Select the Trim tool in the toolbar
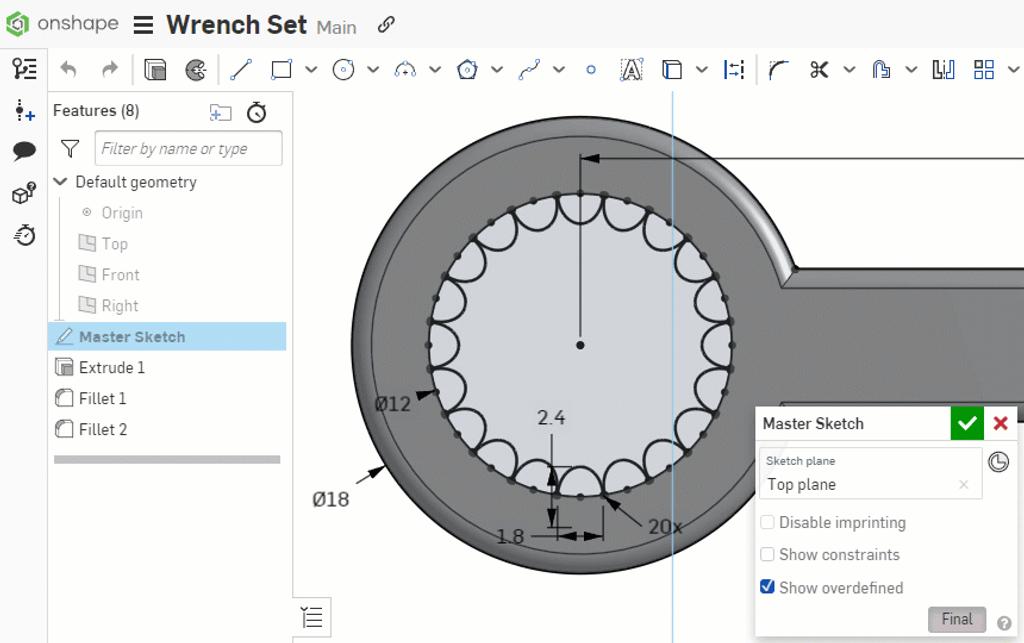Screen dimensions: 1024x643 [820, 69]
